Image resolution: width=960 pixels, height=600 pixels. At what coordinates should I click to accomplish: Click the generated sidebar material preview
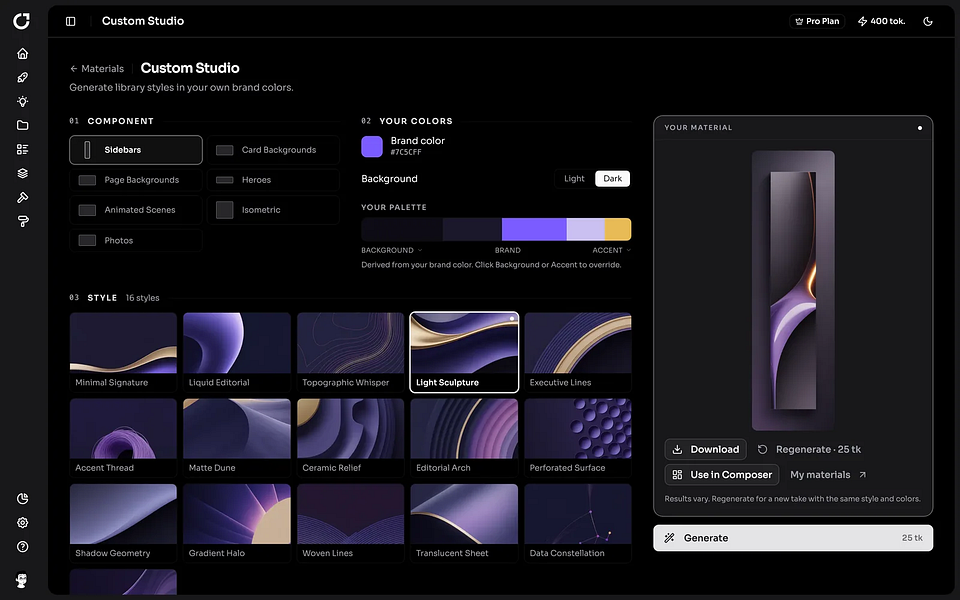click(793, 291)
